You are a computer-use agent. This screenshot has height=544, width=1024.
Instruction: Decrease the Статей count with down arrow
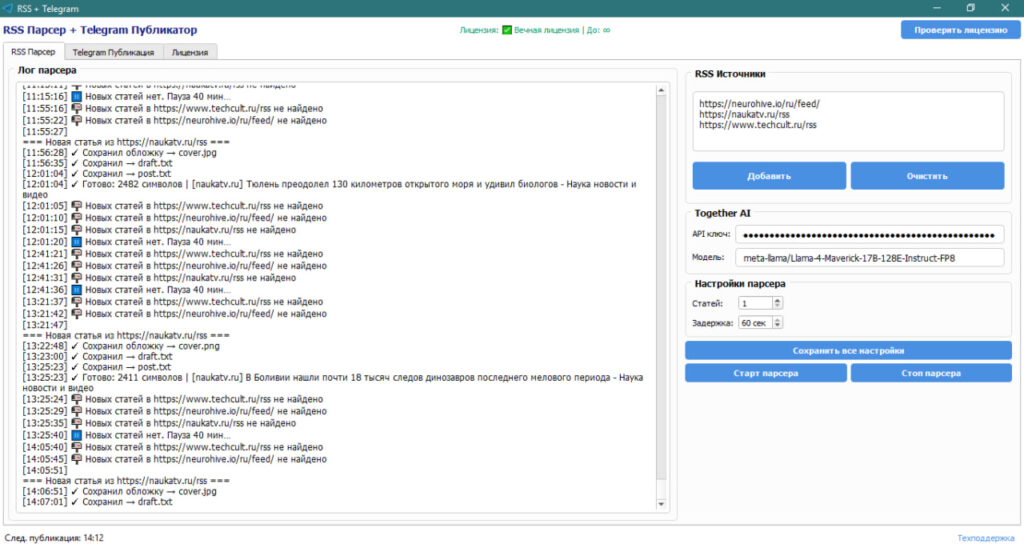pos(778,306)
